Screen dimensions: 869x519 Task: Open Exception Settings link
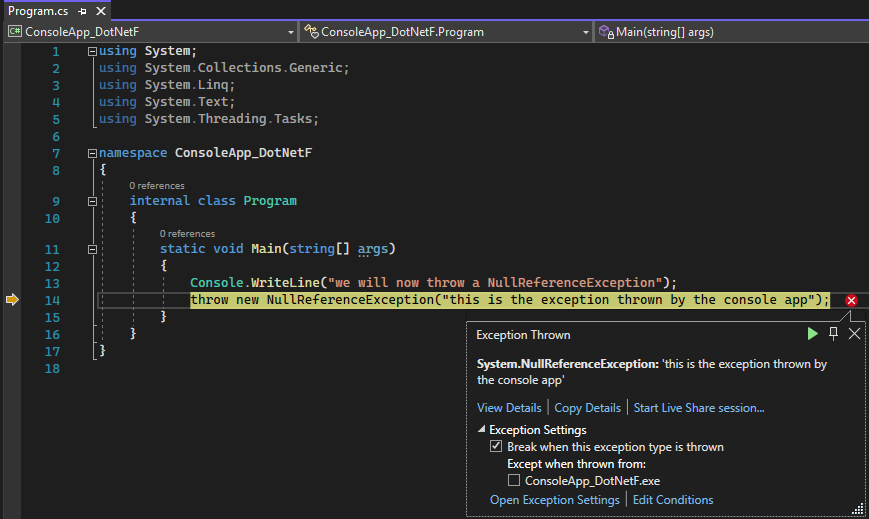(x=554, y=500)
